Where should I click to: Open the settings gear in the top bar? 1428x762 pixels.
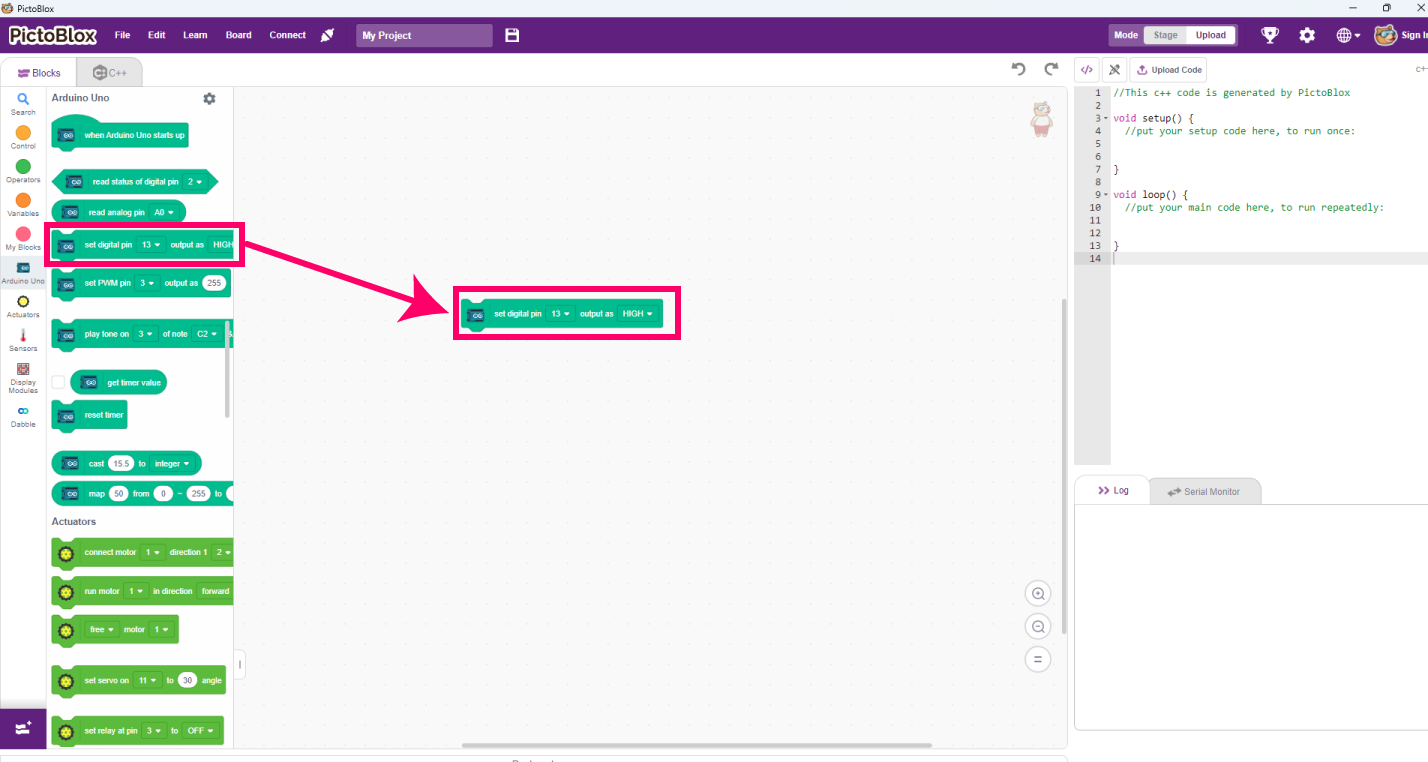[1307, 35]
